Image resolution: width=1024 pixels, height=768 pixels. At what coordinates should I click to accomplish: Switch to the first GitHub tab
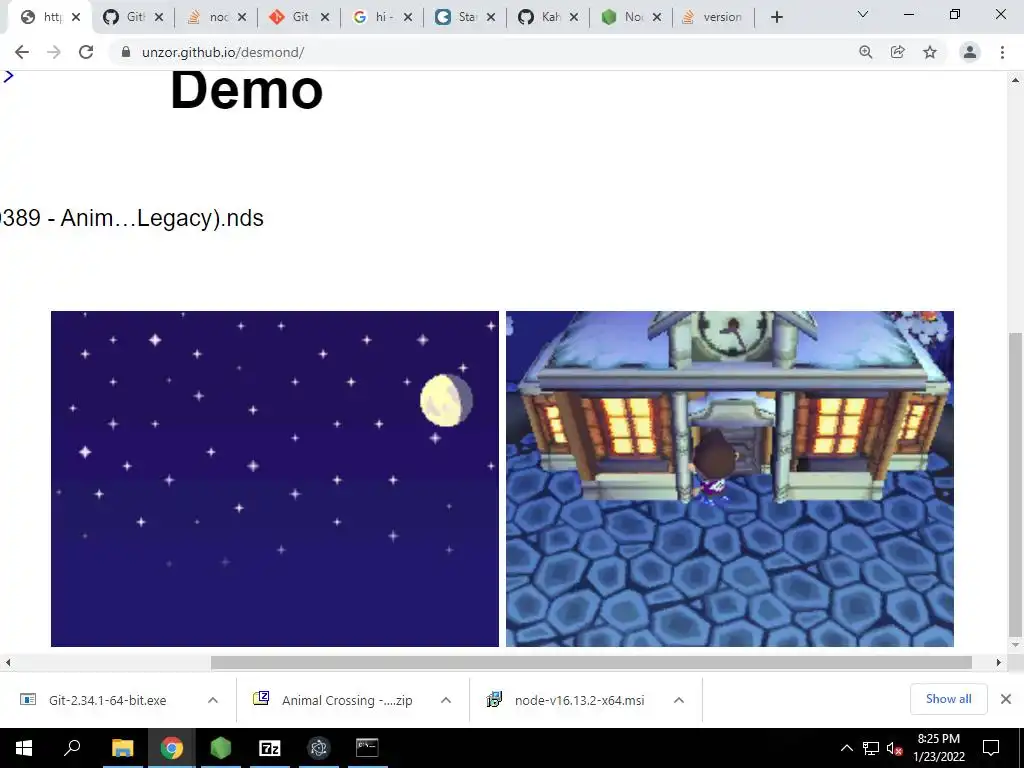tap(133, 17)
